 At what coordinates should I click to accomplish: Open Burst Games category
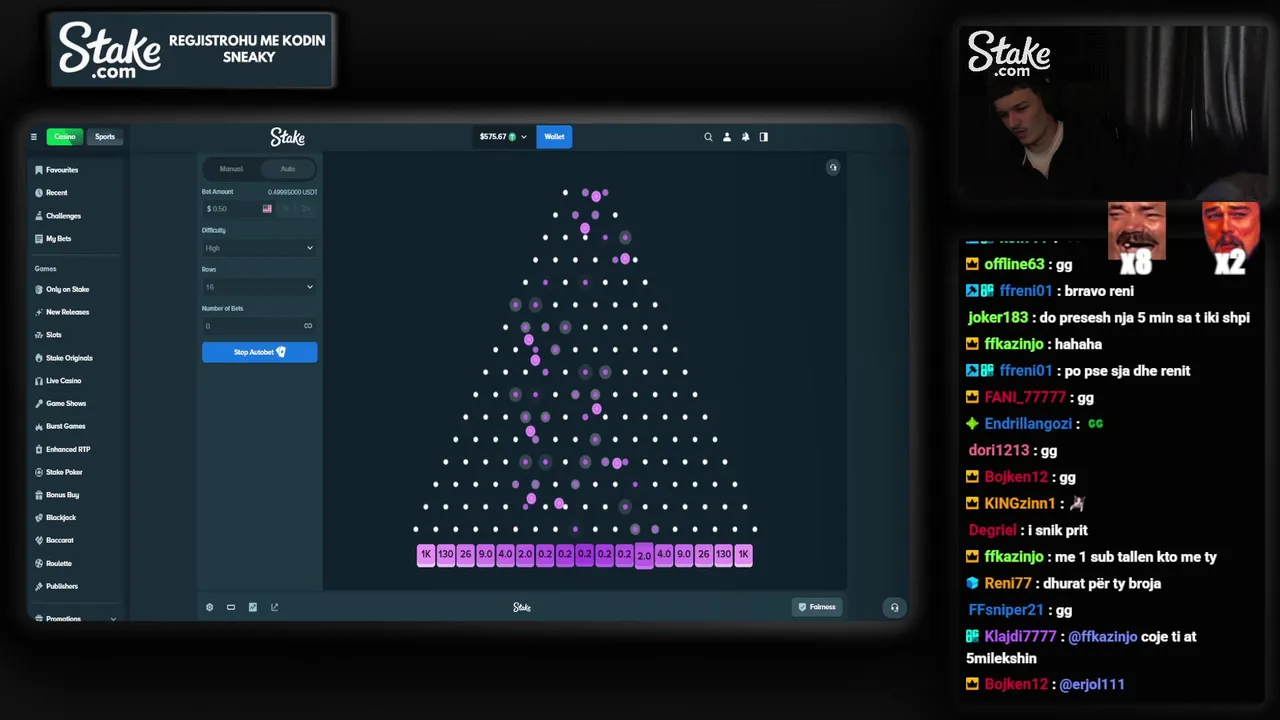(x=65, y=426)
